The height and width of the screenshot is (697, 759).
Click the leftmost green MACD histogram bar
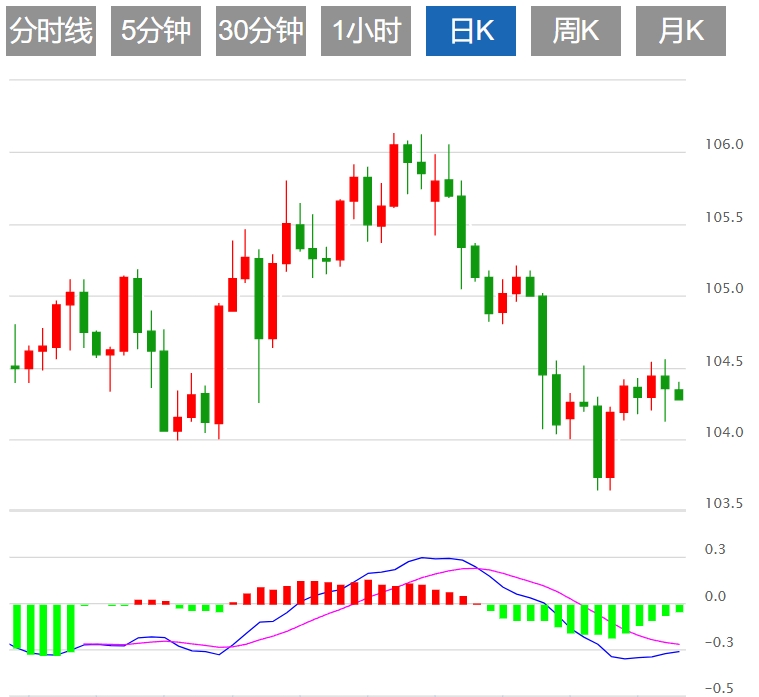[17, 627]
